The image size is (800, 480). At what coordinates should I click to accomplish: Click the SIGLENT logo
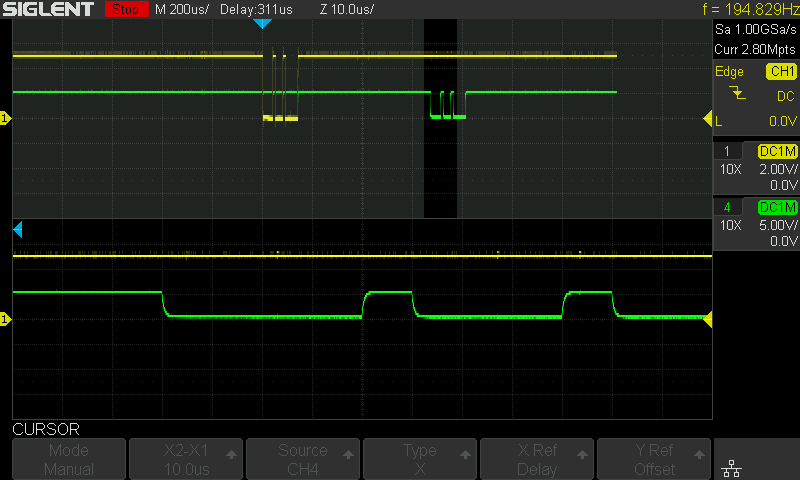(x=49, y=9)
